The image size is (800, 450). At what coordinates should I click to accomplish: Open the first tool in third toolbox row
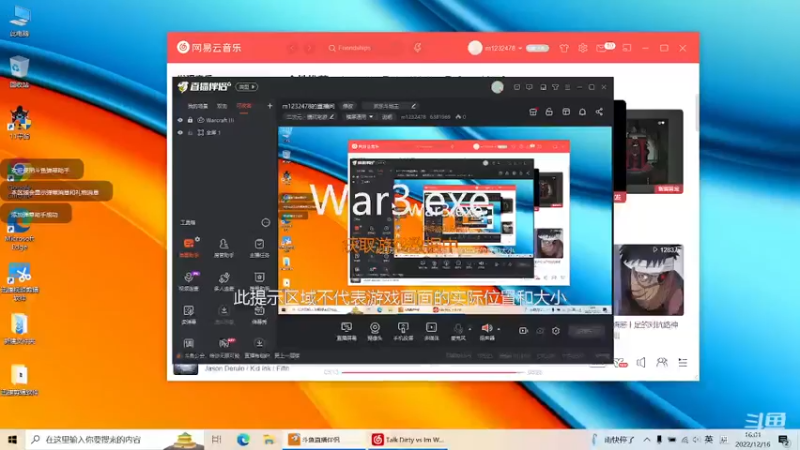tap(189, 315)
